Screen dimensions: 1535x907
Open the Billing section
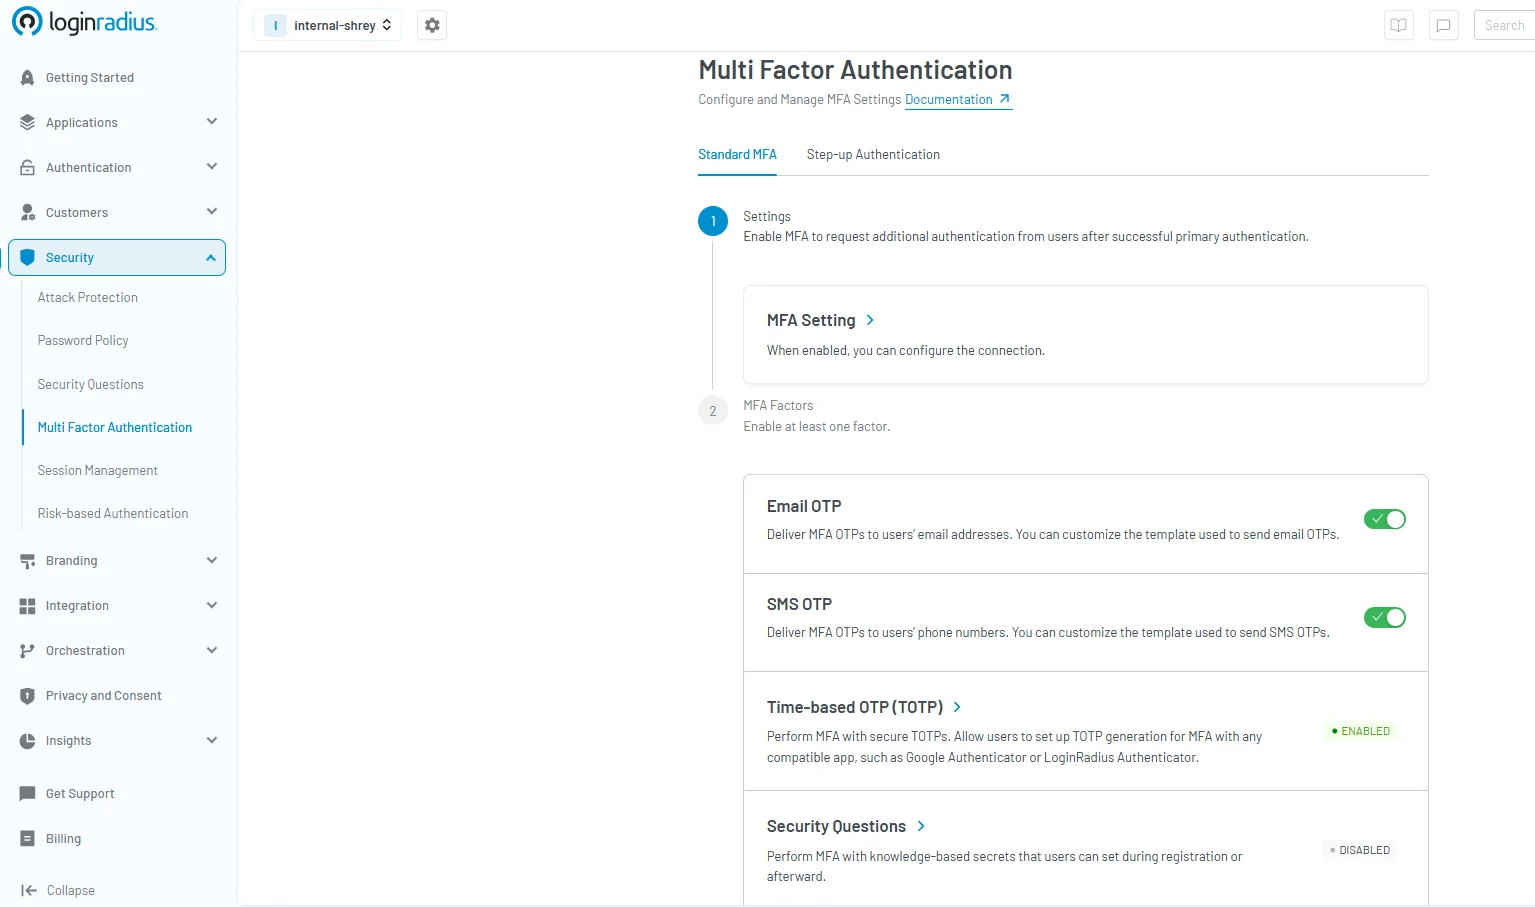coord(63,838)
